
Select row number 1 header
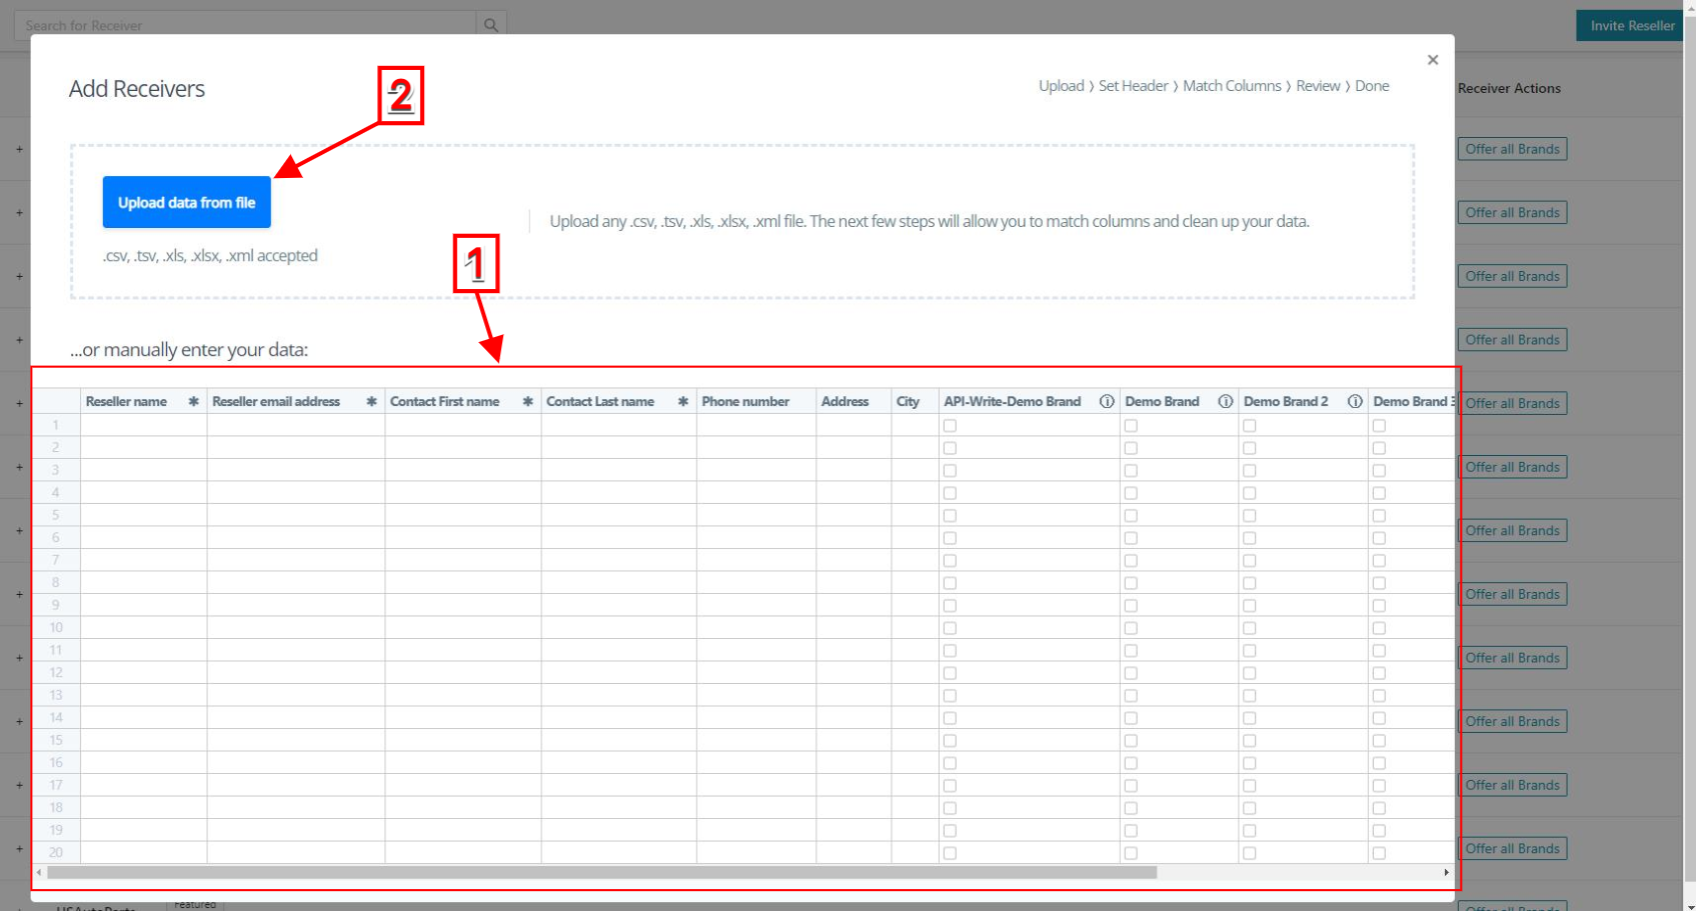click(56, 425)
